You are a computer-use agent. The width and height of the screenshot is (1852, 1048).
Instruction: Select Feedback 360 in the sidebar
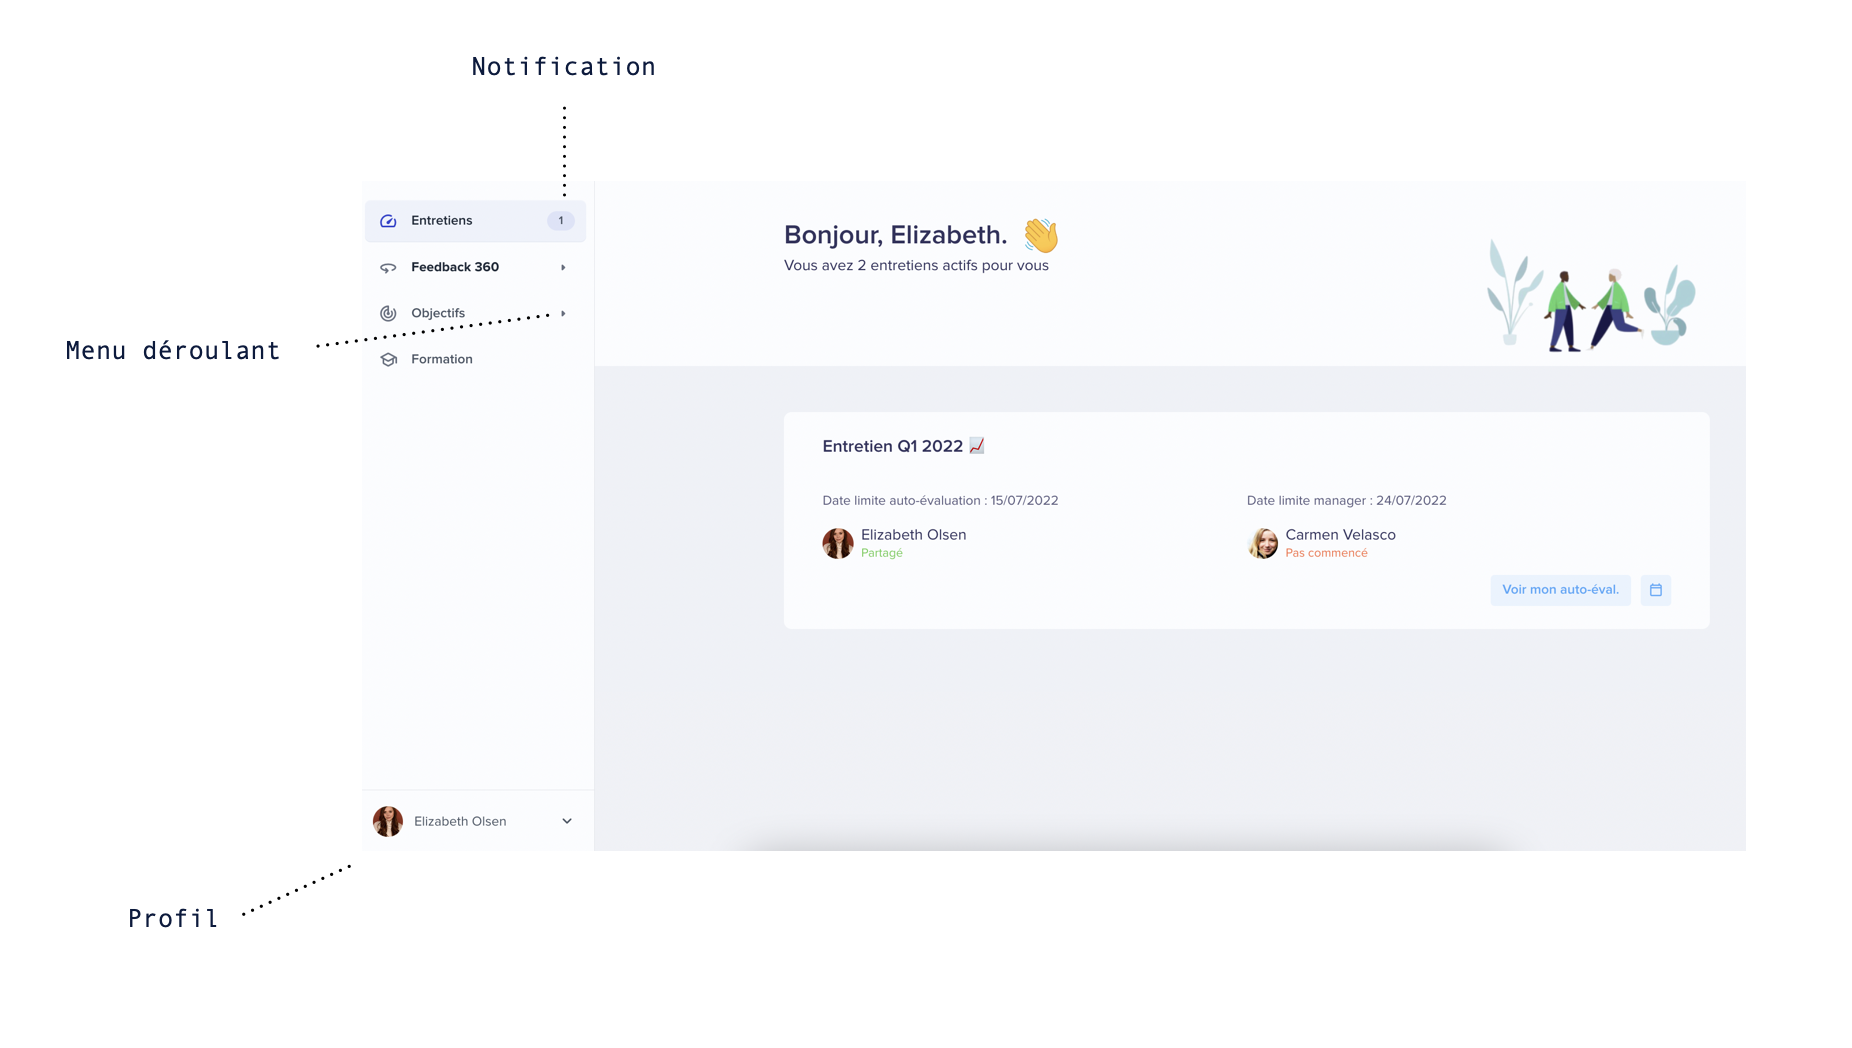point(475,267)
